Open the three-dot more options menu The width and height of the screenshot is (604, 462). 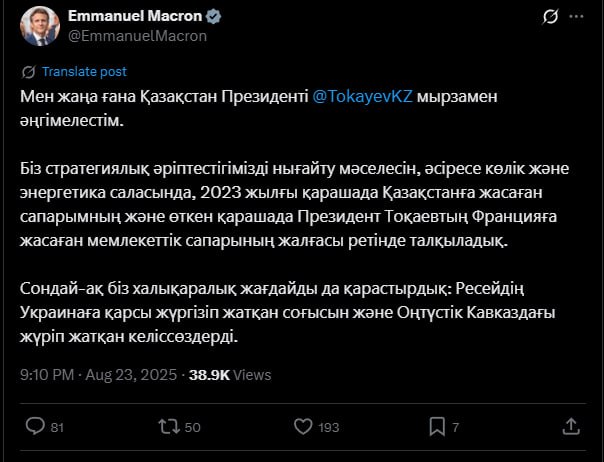click(577, 18)
